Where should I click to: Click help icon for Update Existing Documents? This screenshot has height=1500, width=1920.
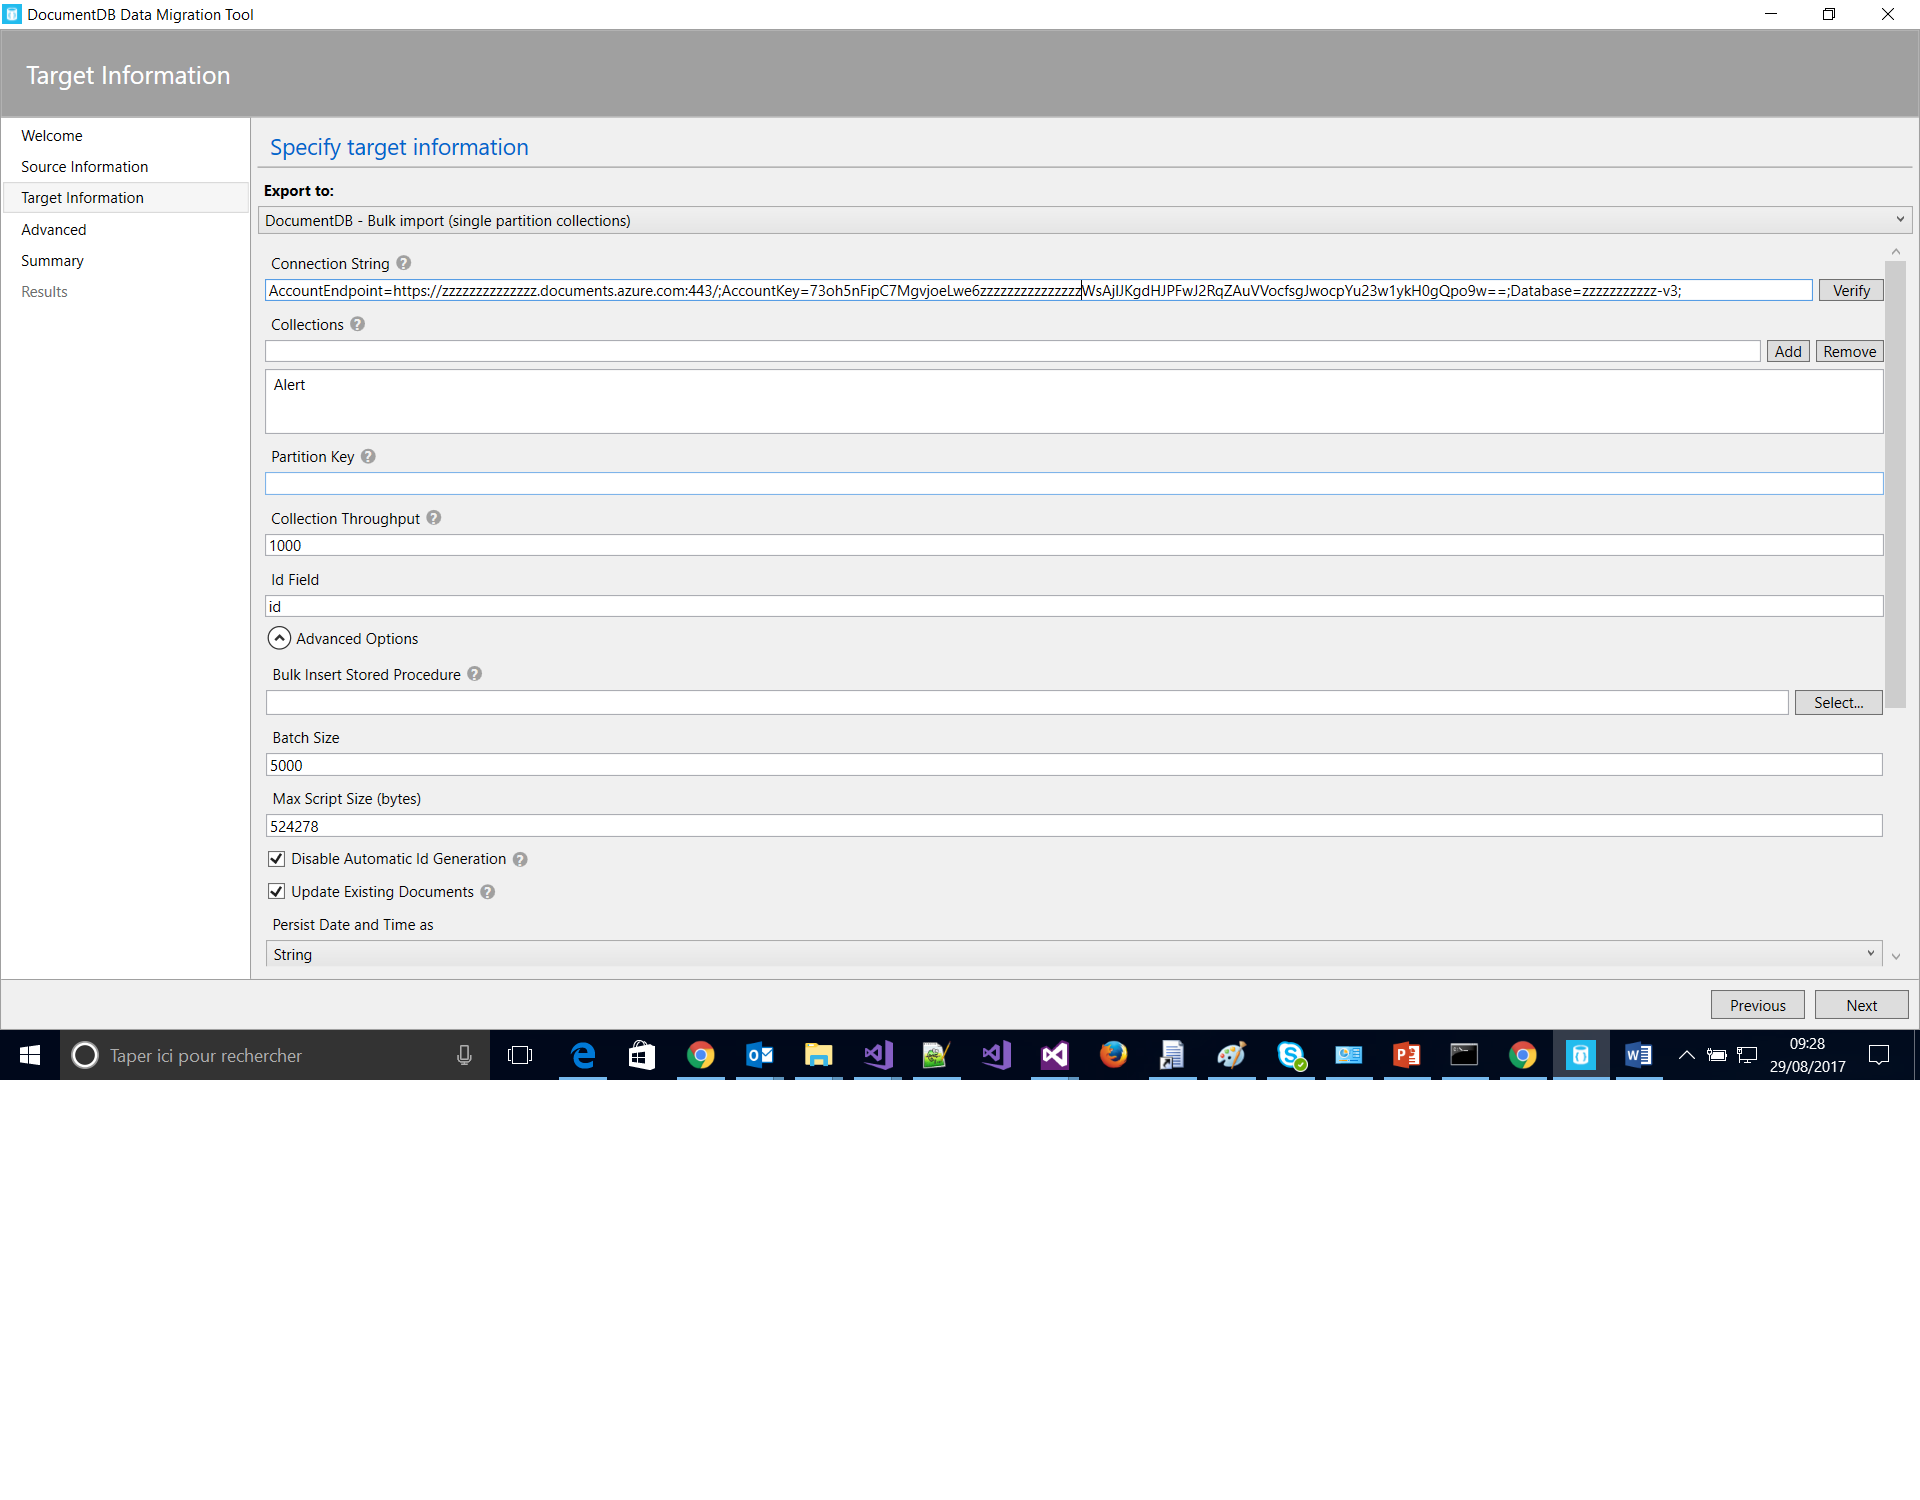(488, 892)
